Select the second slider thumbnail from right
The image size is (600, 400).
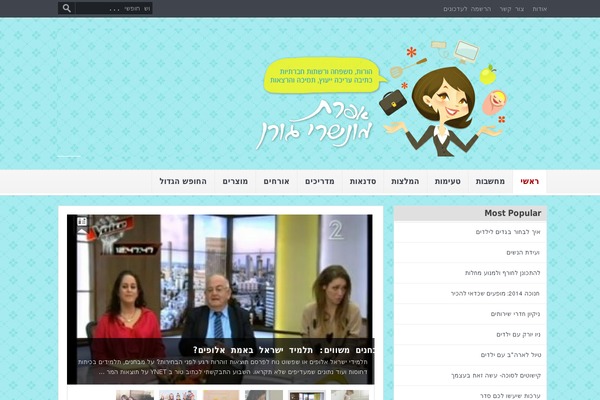coord(307,395)
